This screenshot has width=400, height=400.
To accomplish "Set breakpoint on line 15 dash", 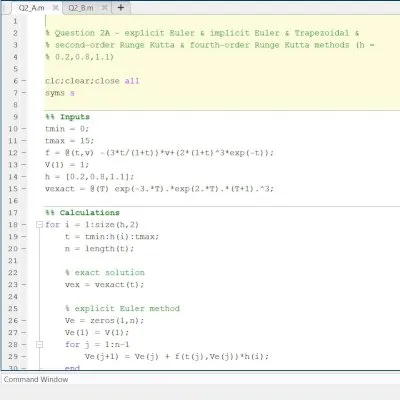I will click(24, 189).
